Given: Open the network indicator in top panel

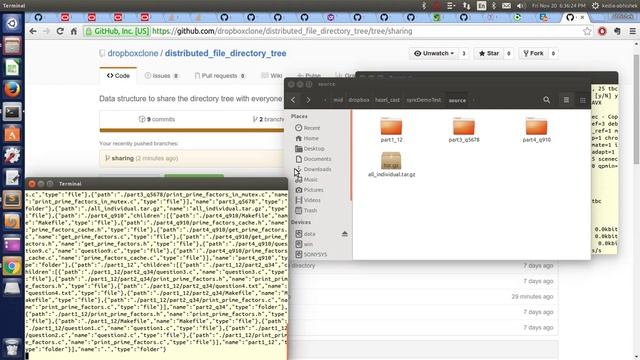Looking at the screenshot, I should 466,6.
